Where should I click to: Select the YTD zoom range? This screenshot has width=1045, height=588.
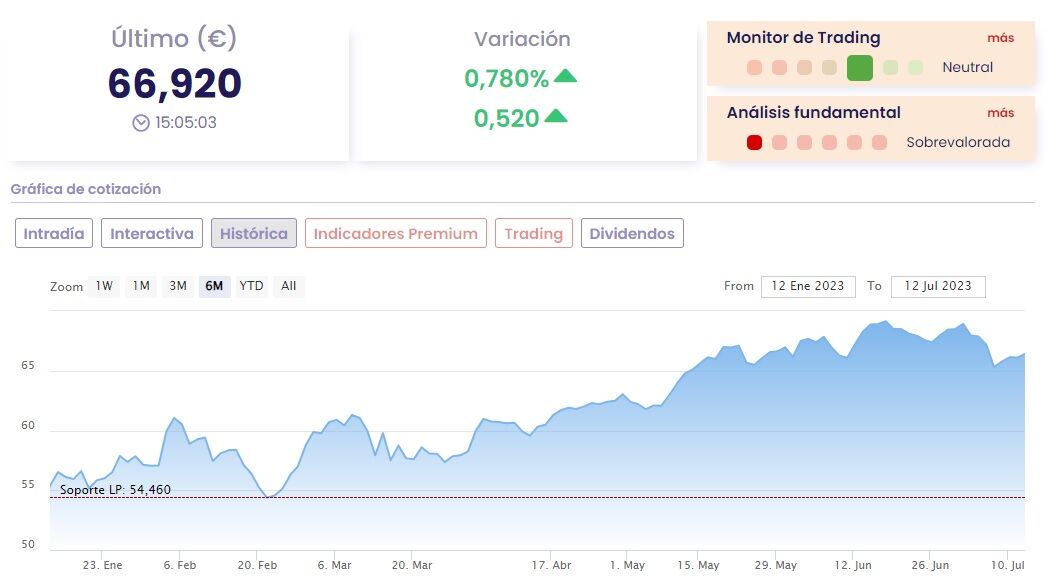252,286
